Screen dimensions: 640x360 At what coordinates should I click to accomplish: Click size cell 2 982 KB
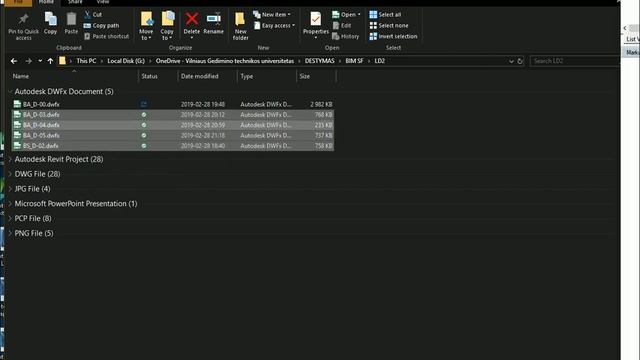click(321, 104)
